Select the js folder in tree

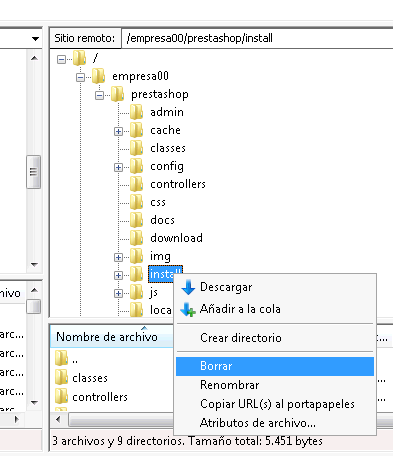coord(154,293)
